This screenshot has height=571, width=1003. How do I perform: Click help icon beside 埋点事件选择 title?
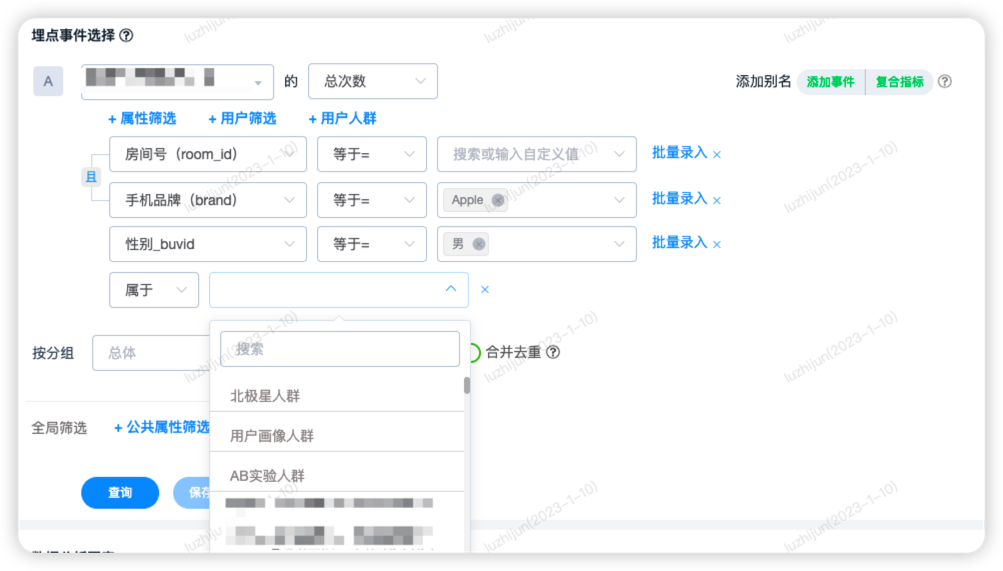point(126,35)
